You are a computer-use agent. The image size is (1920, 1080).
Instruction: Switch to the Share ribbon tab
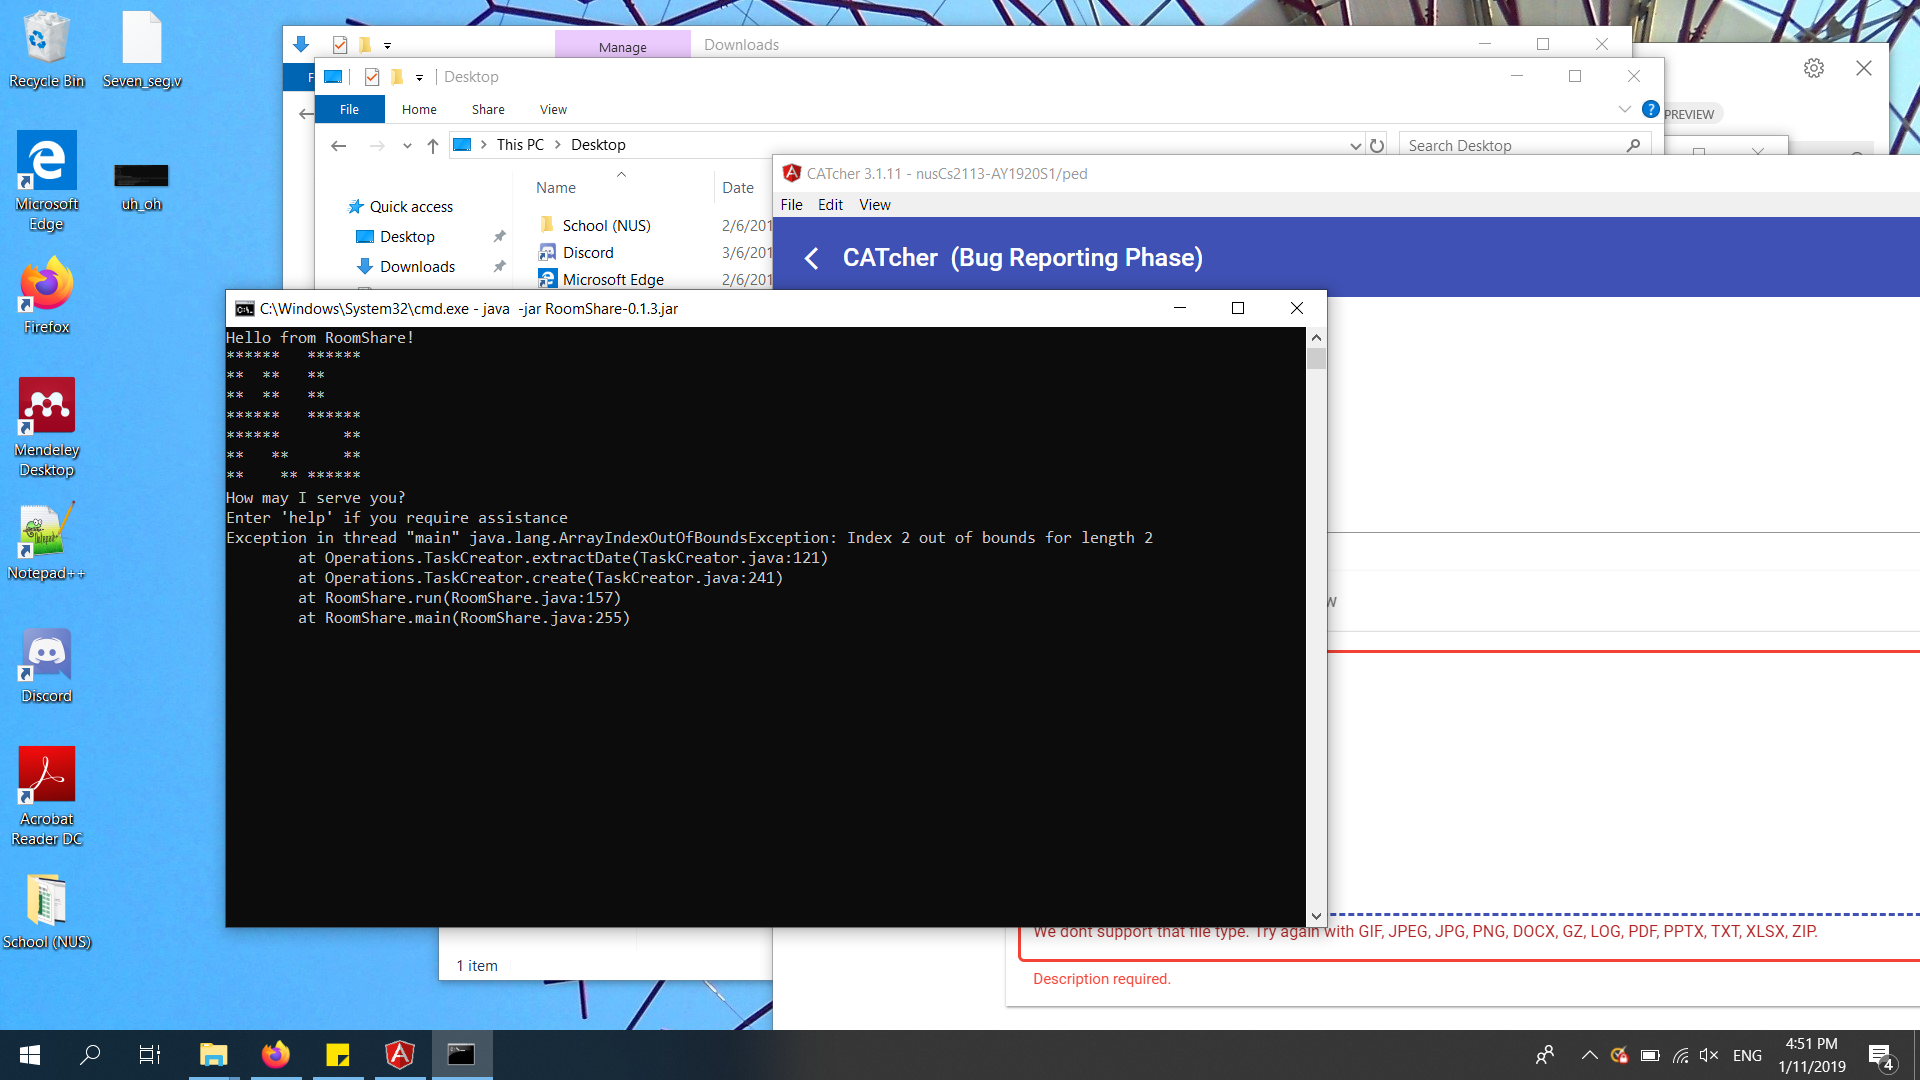click(488, 110)
